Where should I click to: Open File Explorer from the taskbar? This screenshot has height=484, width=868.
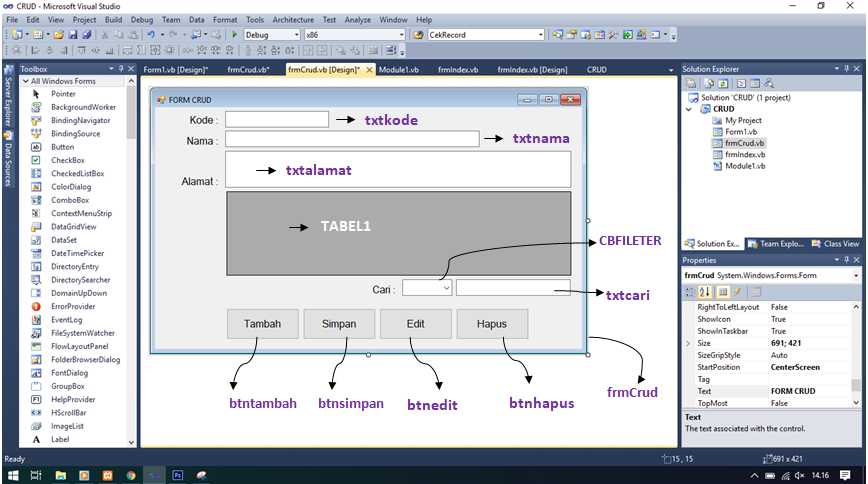tap(60, 475)
